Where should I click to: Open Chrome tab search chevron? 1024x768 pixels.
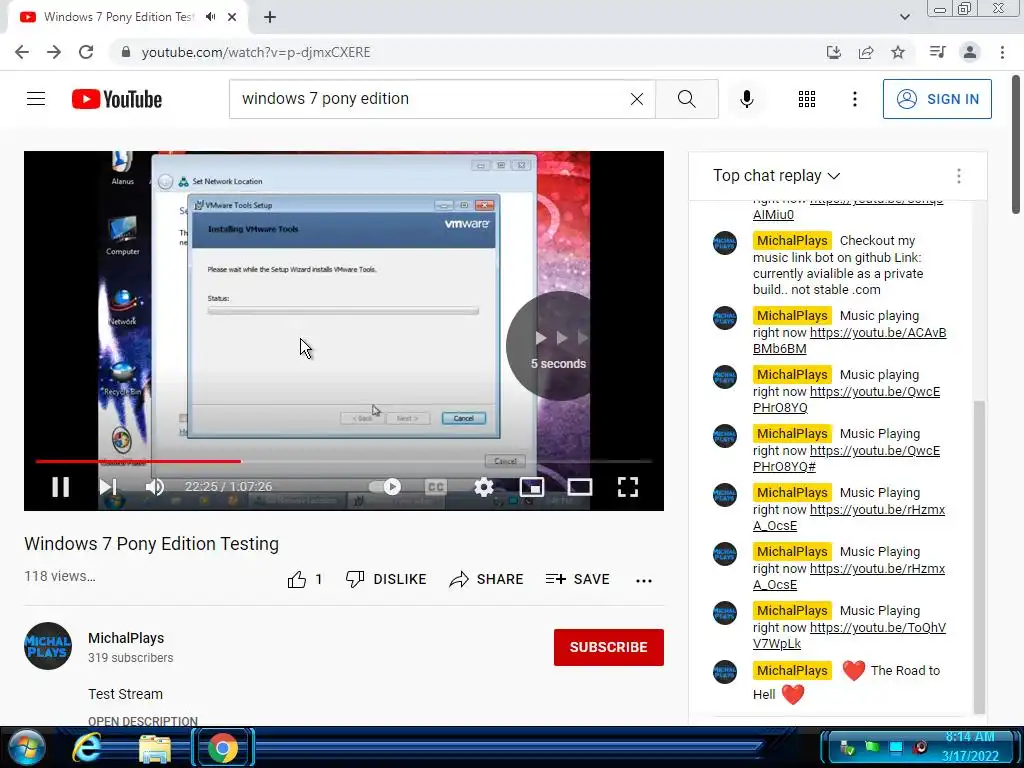[x=905, y=17]
